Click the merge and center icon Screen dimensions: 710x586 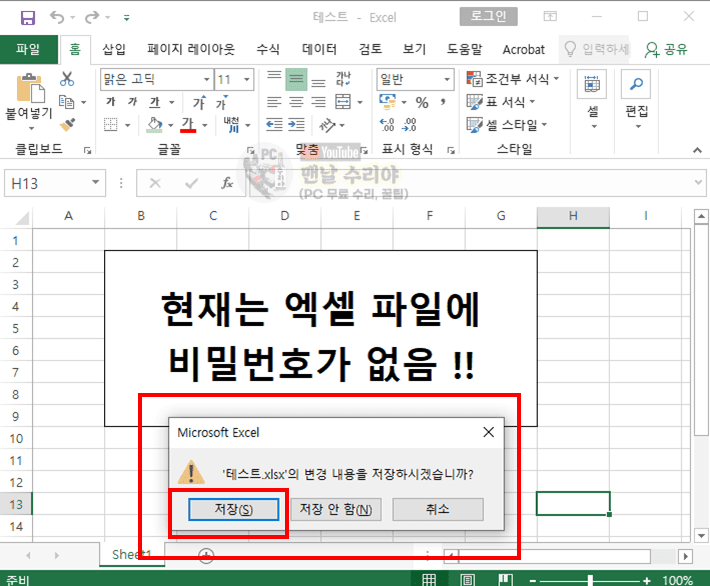click(343, 102)
